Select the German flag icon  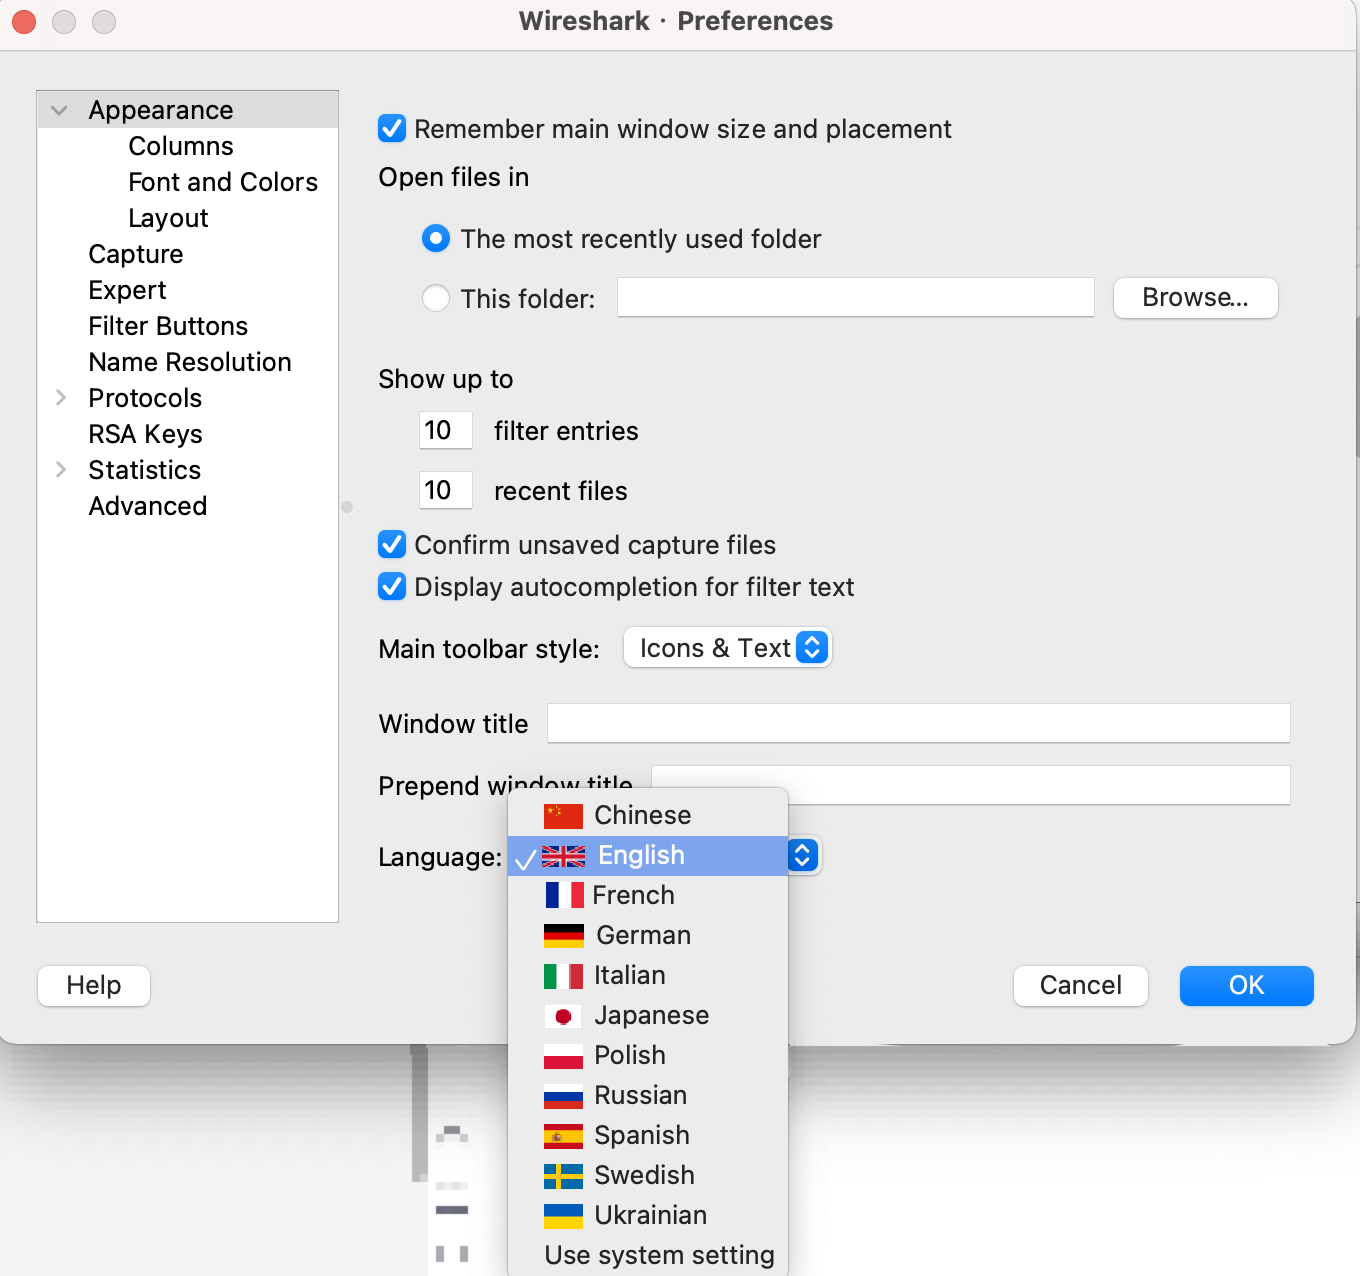click(564, 935)
